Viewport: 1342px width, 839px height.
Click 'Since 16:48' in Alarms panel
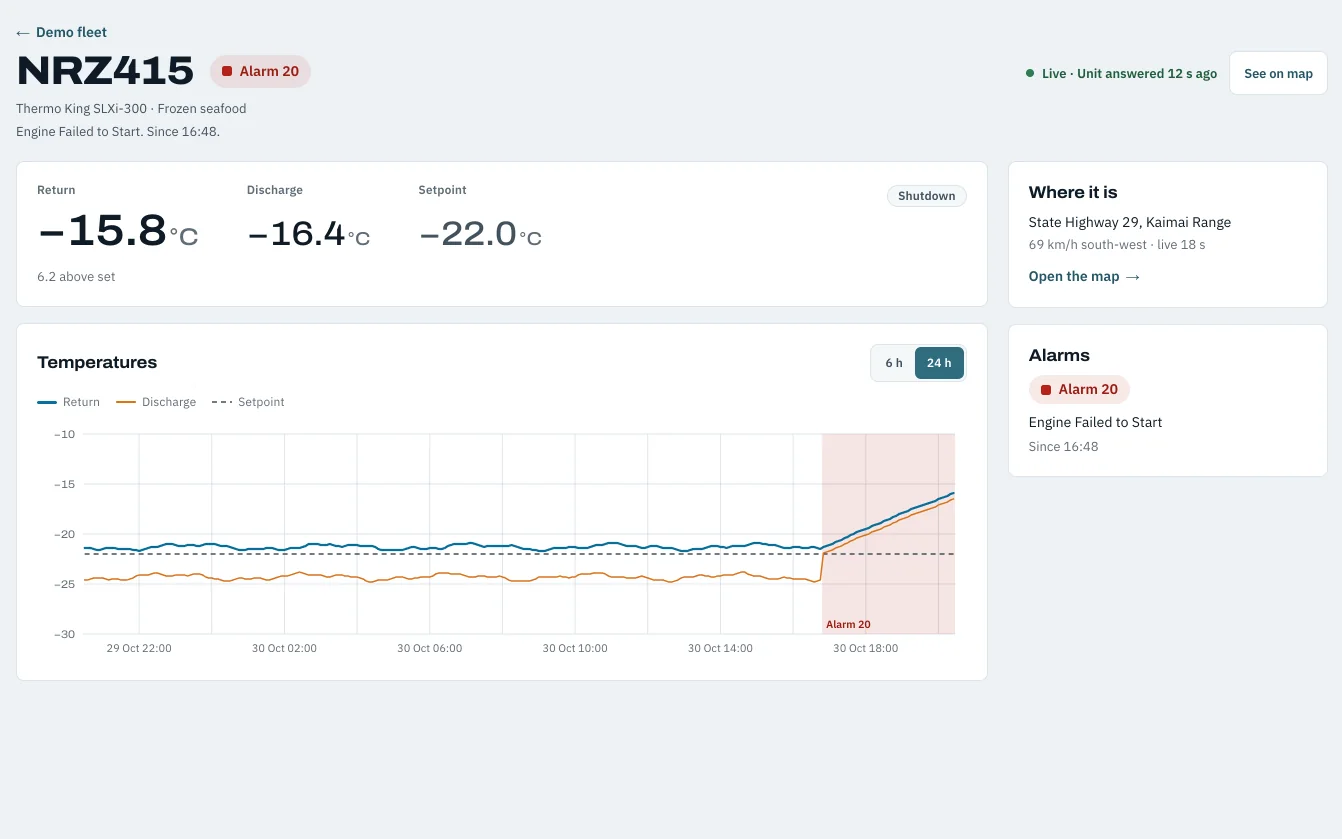pos(1063,446)
